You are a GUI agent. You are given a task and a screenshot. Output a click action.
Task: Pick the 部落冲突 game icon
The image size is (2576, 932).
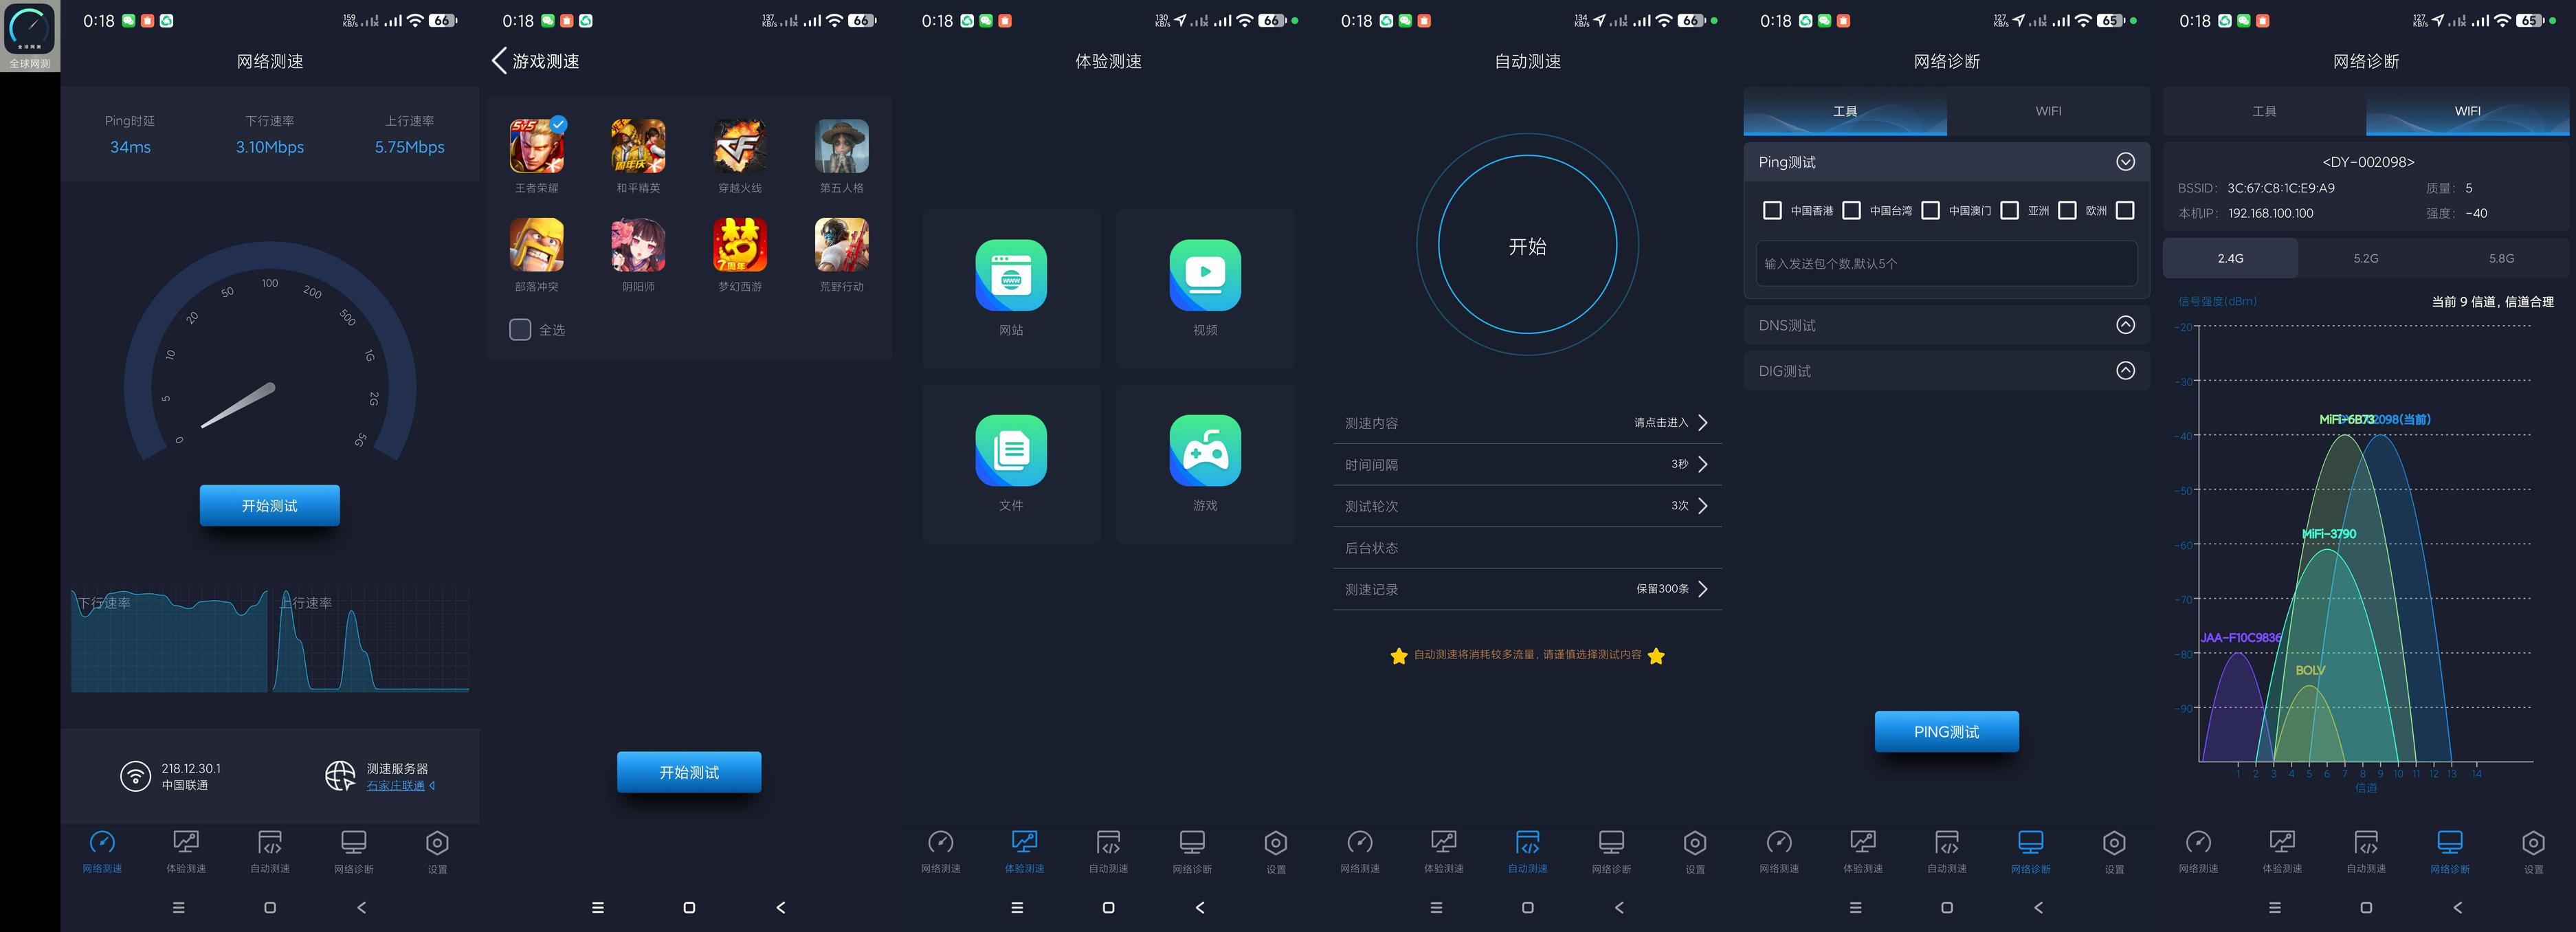[537, 245]
